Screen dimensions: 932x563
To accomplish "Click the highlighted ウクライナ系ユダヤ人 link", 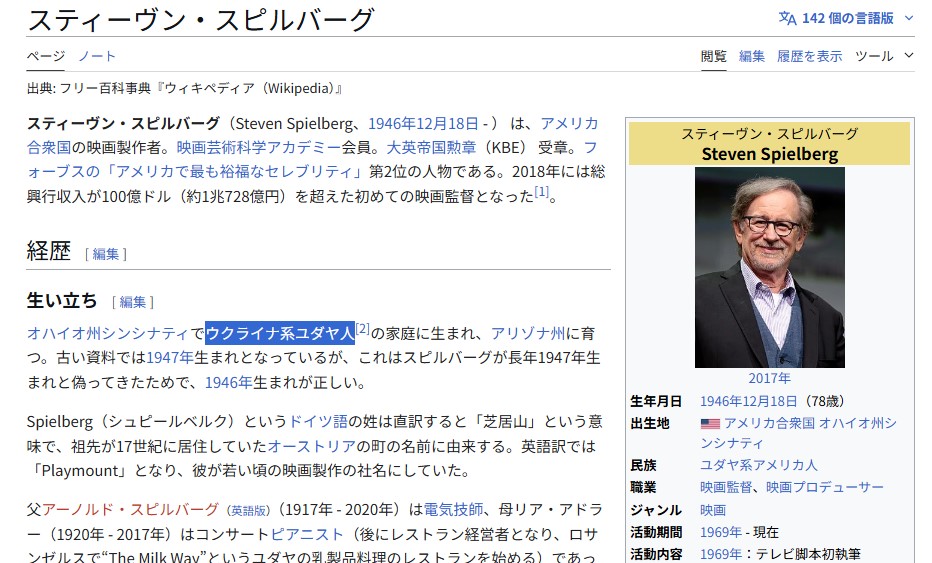I will (x=280, y=333).
